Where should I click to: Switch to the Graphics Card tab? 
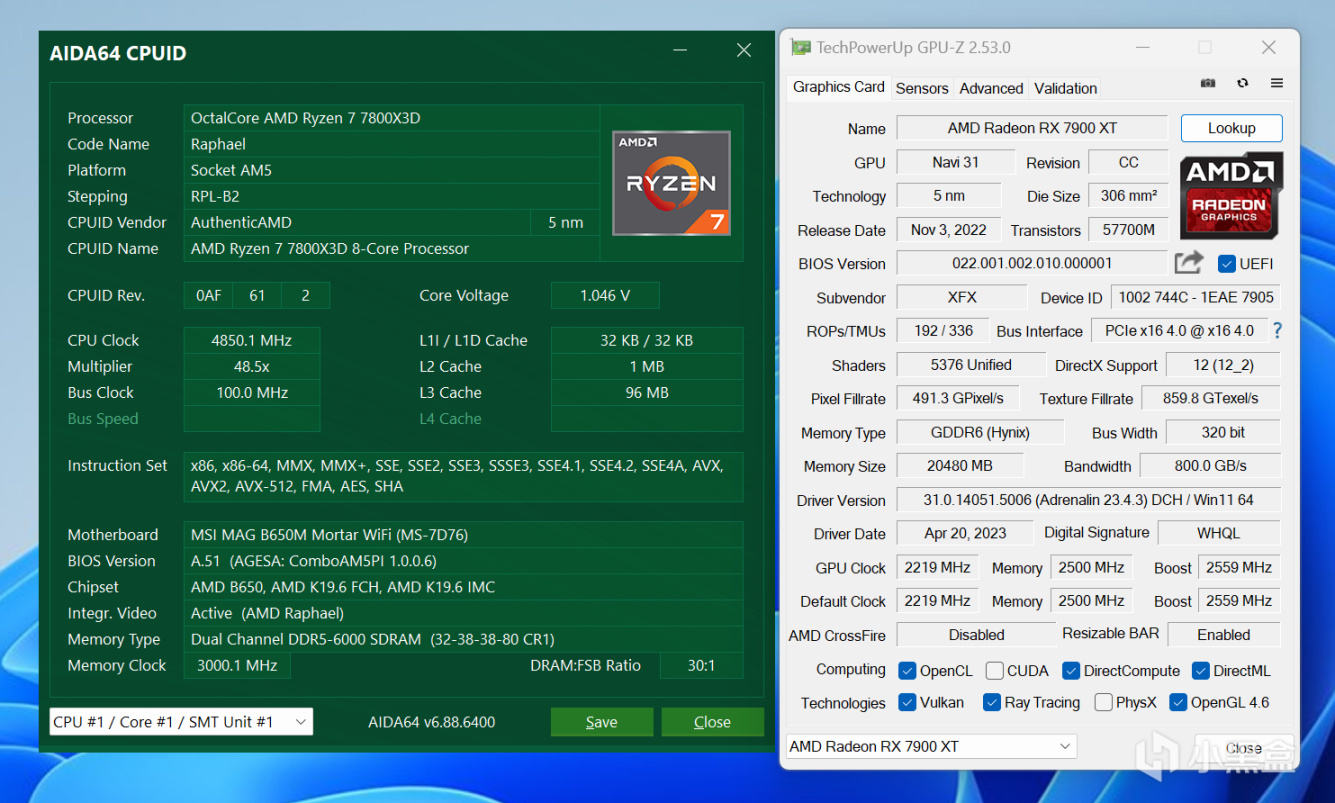pyautogui.click(x=838, y=87)
